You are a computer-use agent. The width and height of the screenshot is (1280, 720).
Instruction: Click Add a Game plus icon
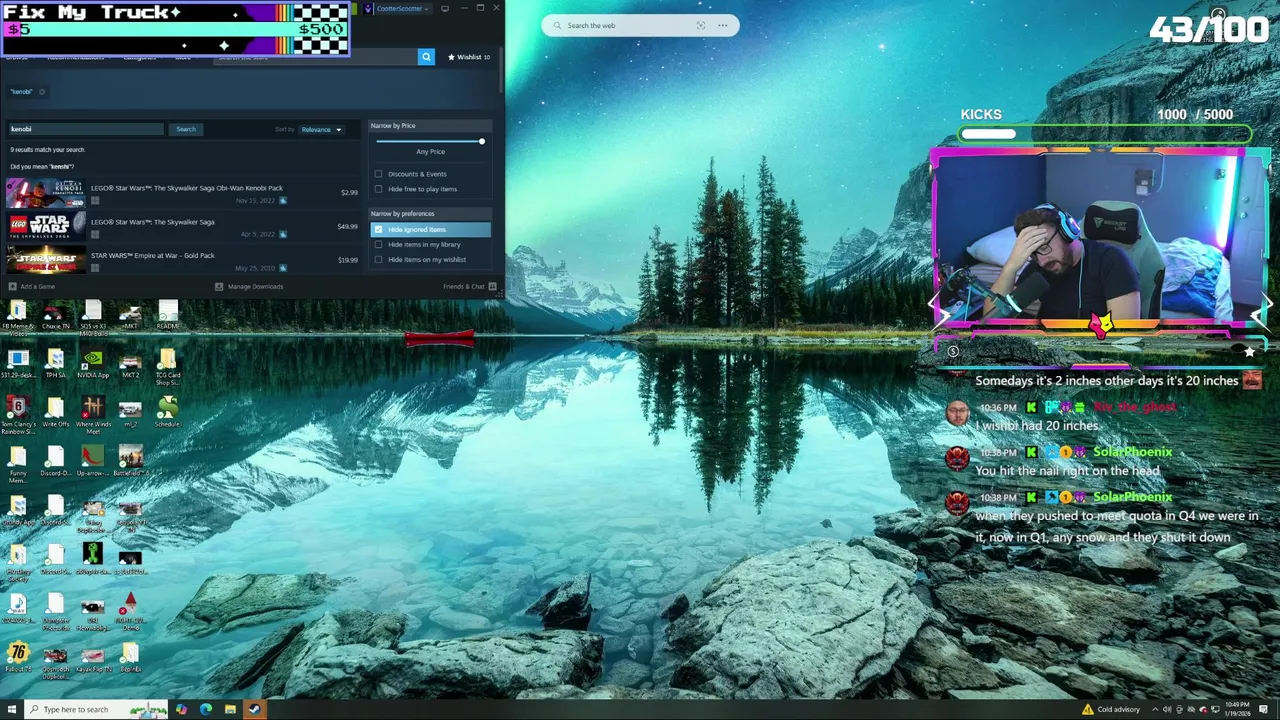[13, 287]
